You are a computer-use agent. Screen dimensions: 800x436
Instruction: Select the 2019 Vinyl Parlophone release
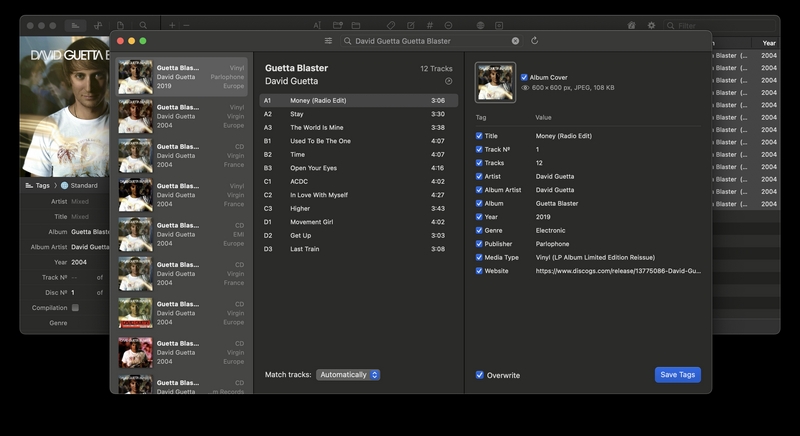pos(182,77)
